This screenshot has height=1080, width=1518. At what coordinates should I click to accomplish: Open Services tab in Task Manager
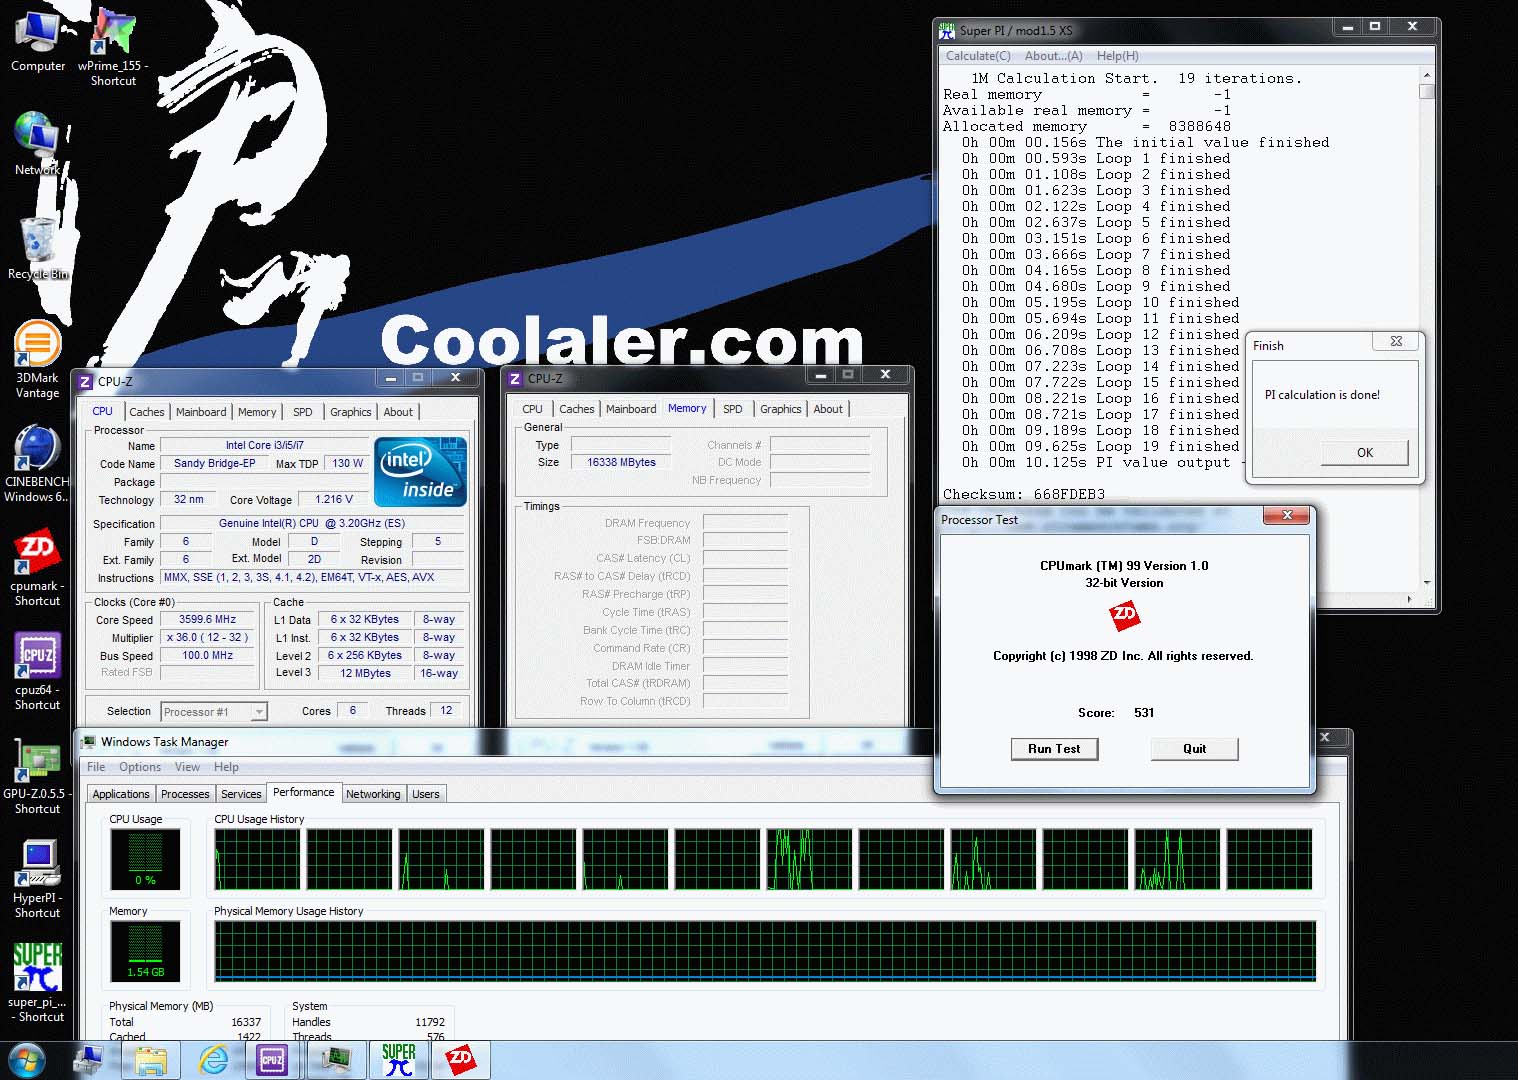[241, 794]
